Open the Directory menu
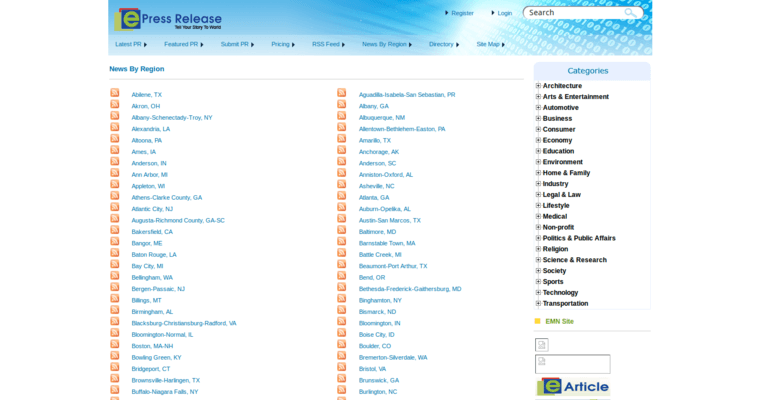Image resolution: width=760 pixels, height=400 pixels. pyautogui.click(x=443, y=44)
